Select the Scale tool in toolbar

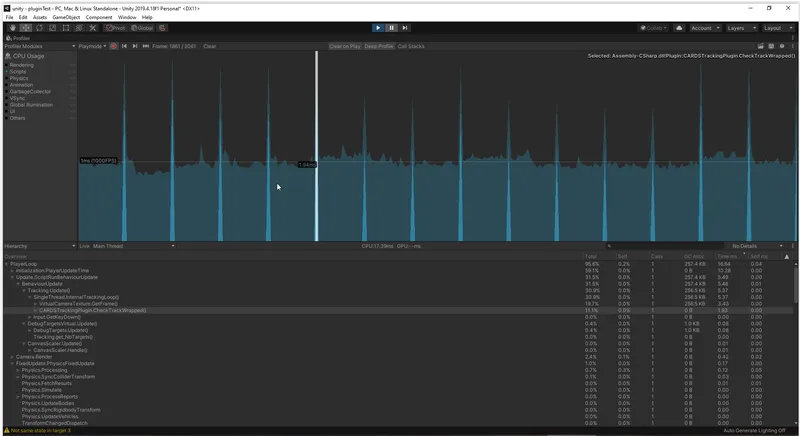[52, 28]
